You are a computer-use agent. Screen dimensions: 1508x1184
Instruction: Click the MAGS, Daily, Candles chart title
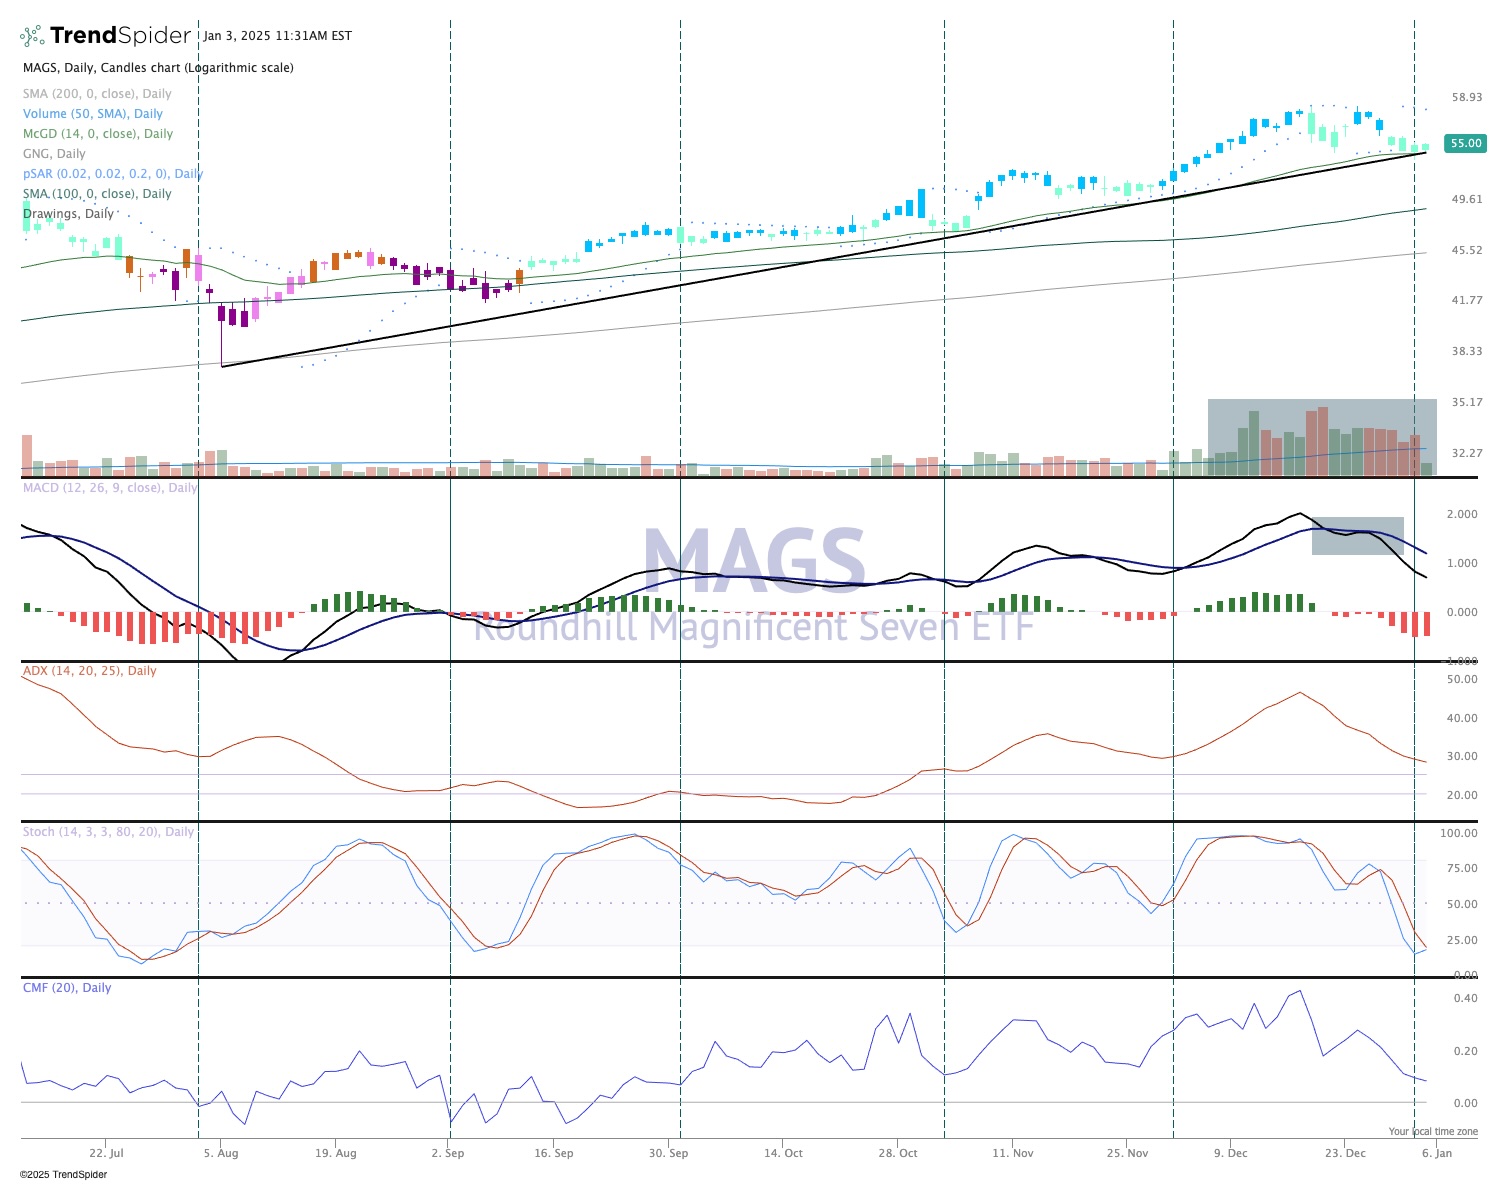(158, 68)
